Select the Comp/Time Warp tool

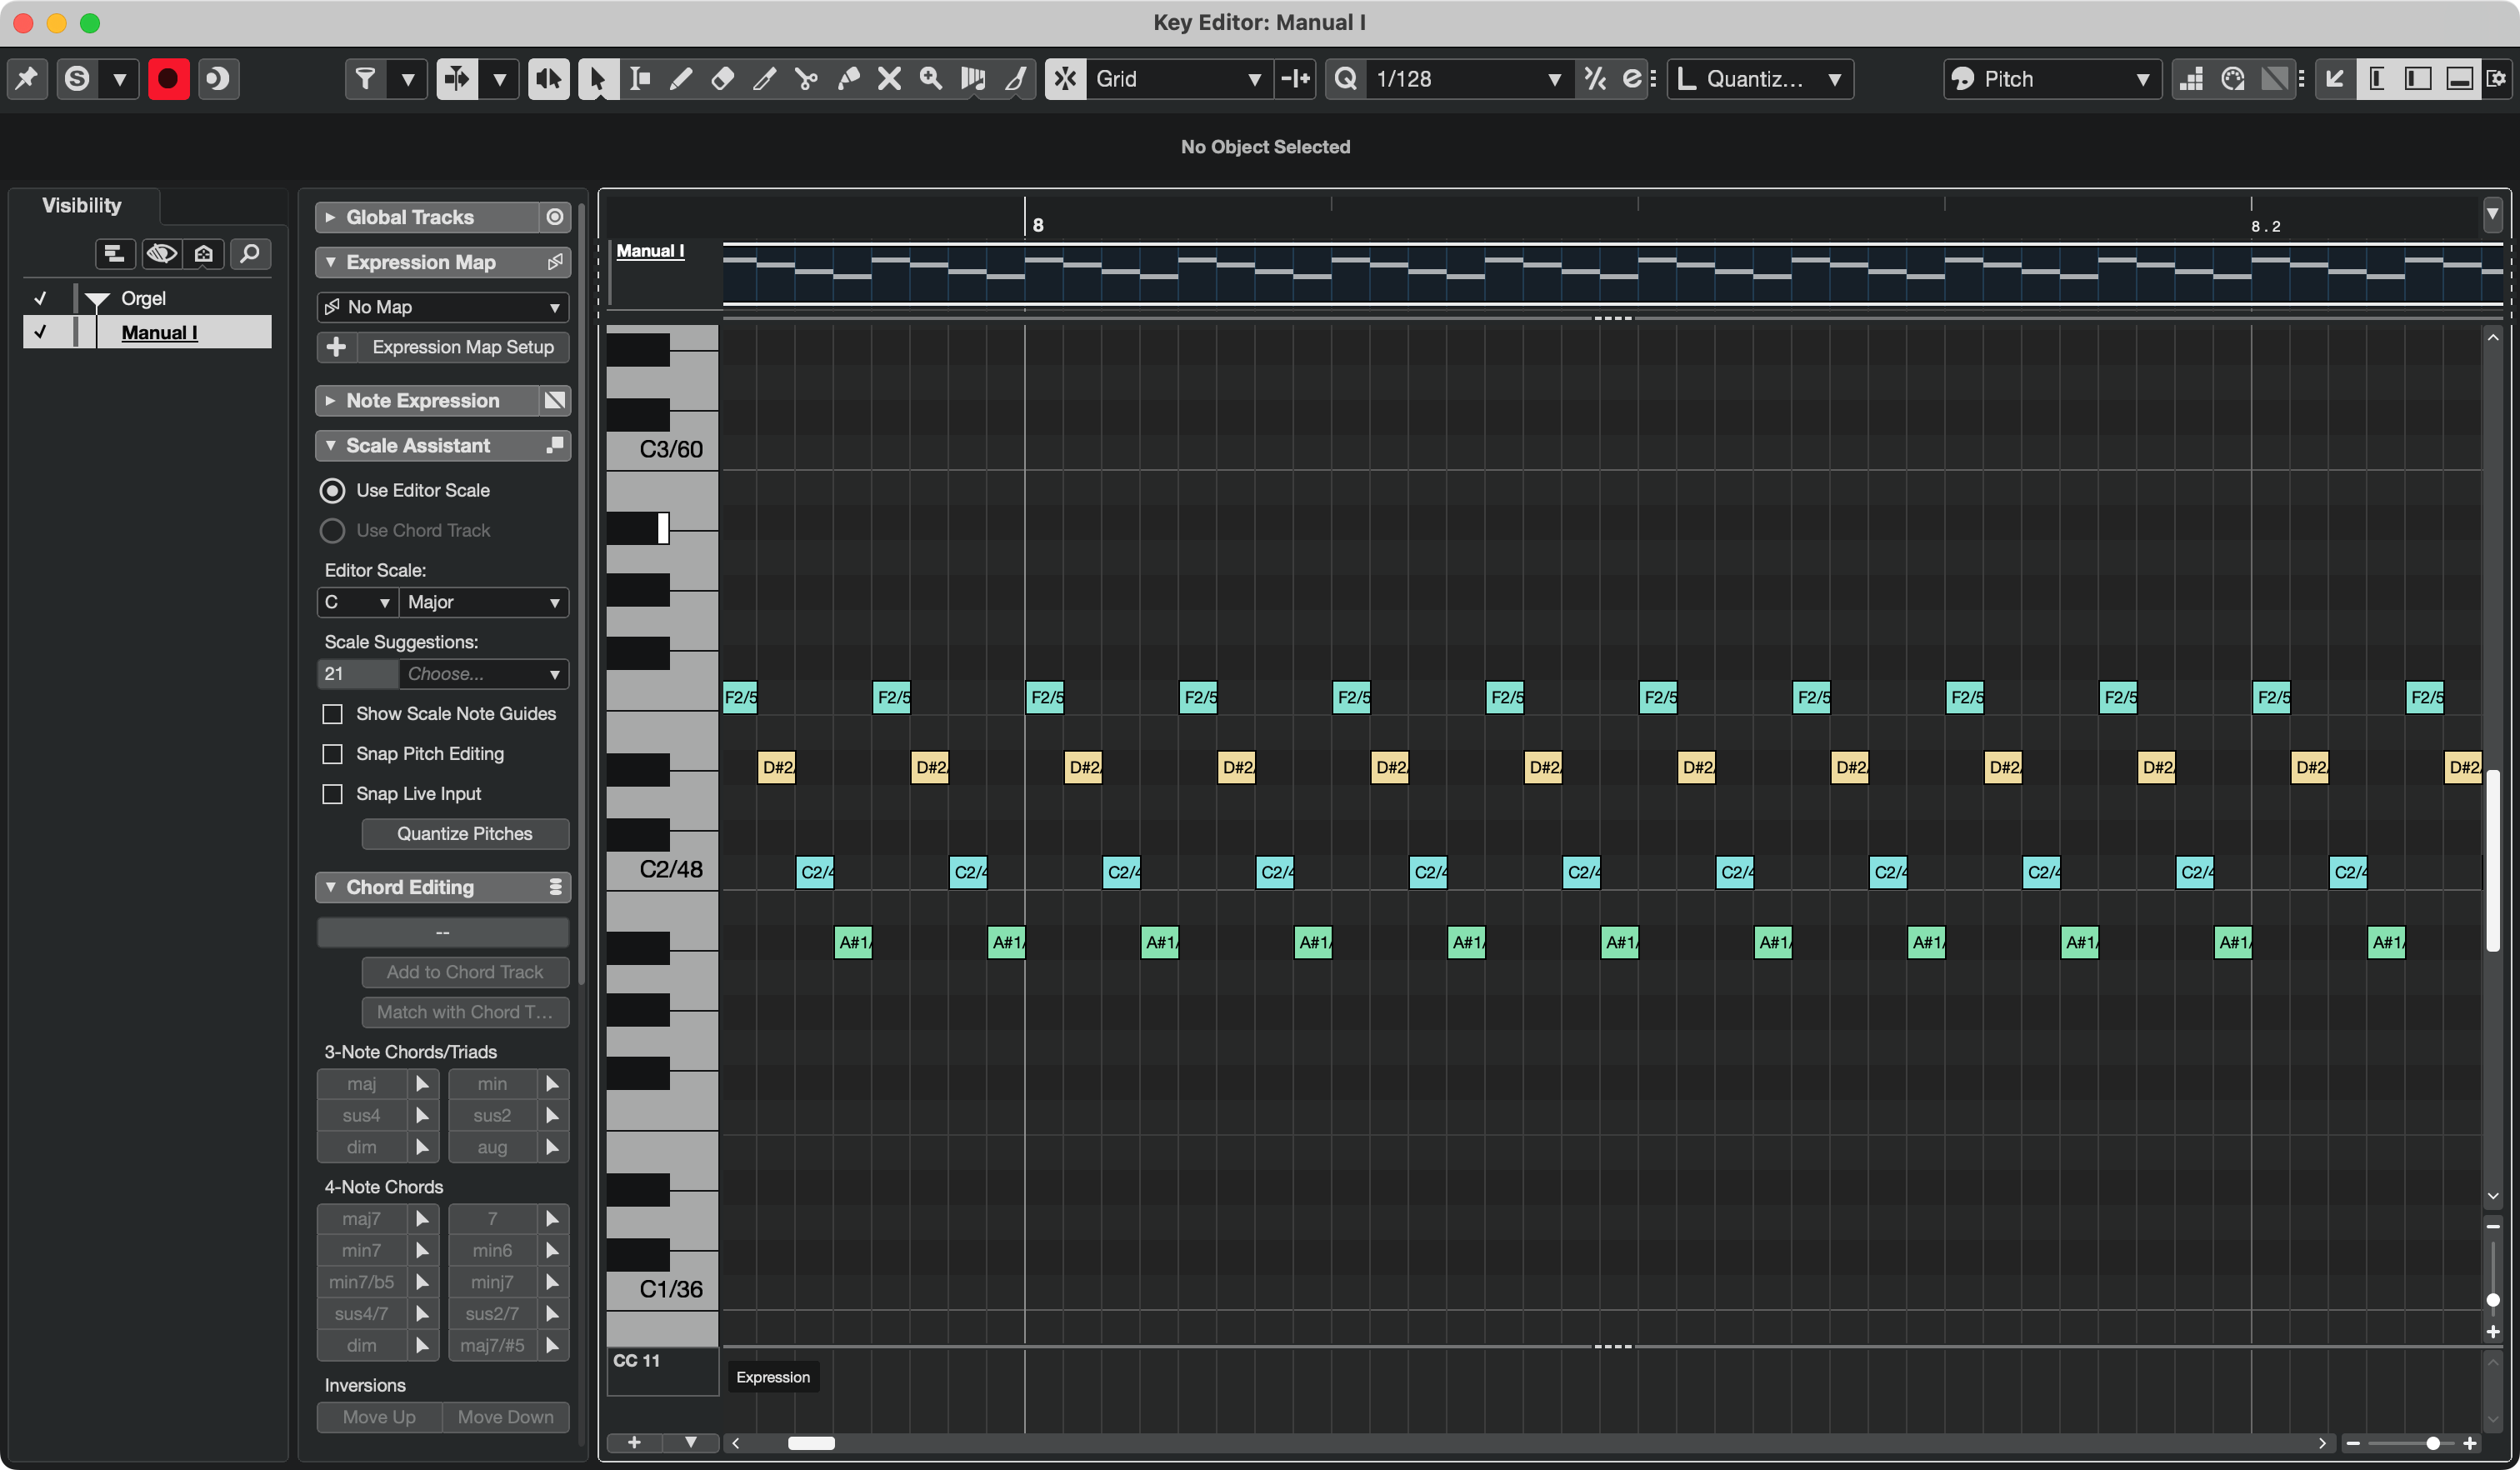(x=973, y=79)
